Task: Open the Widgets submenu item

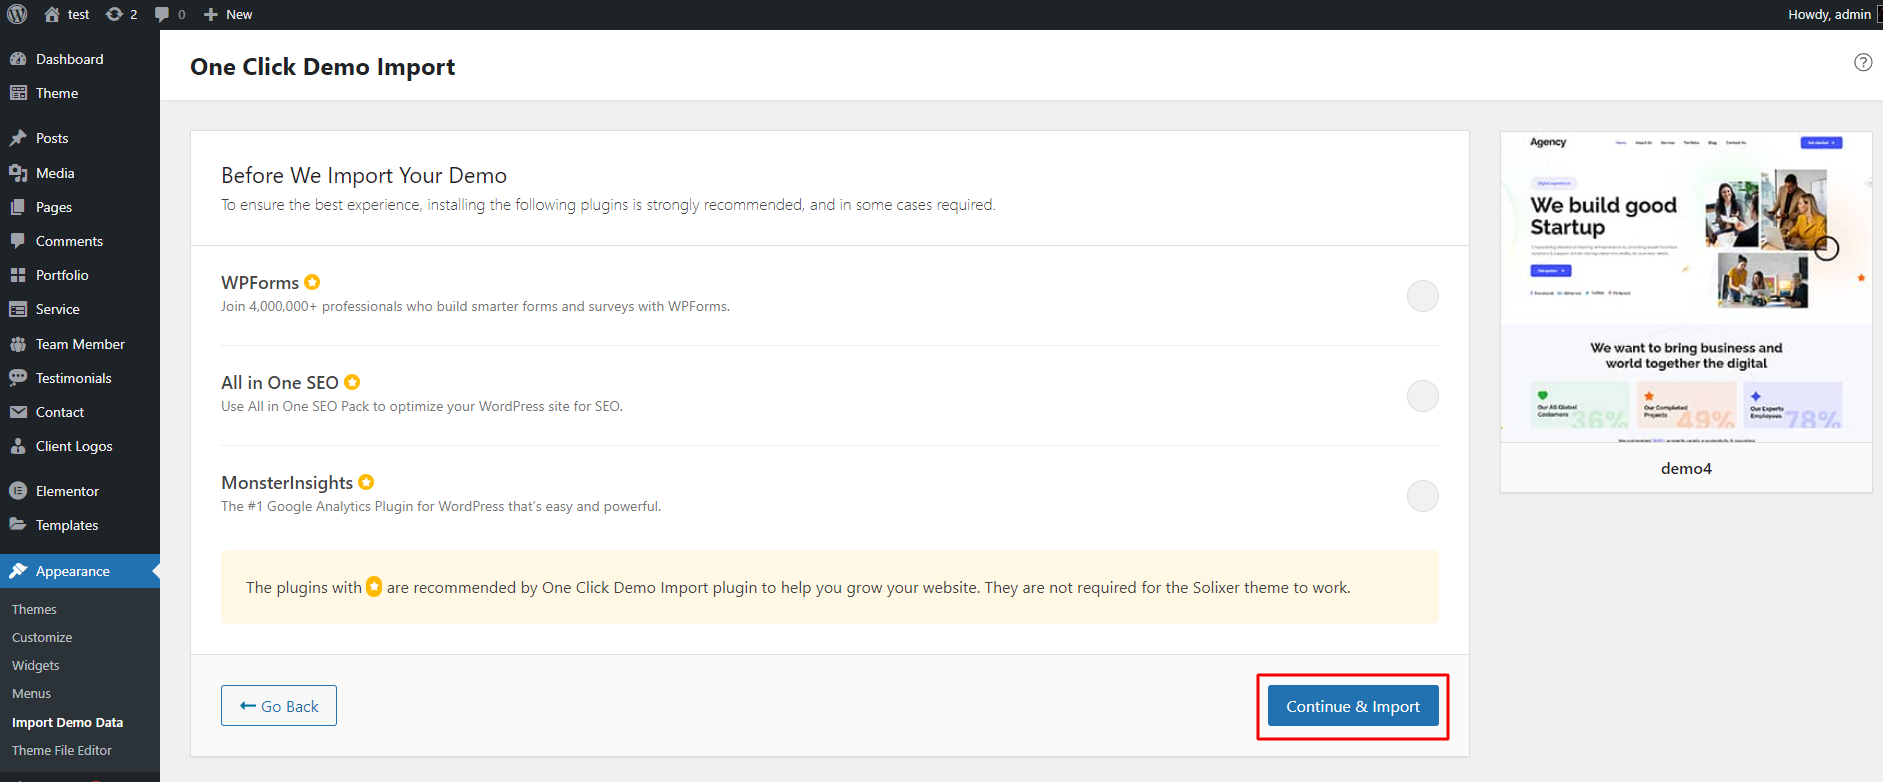Action: (36, 665)
